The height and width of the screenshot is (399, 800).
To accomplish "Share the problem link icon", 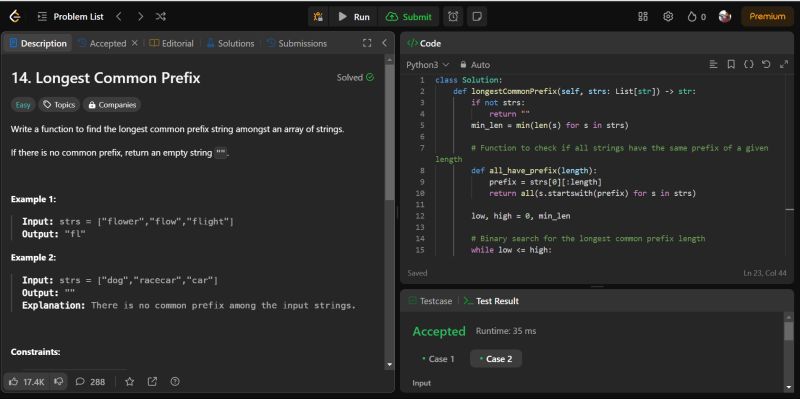I will 152,382.
